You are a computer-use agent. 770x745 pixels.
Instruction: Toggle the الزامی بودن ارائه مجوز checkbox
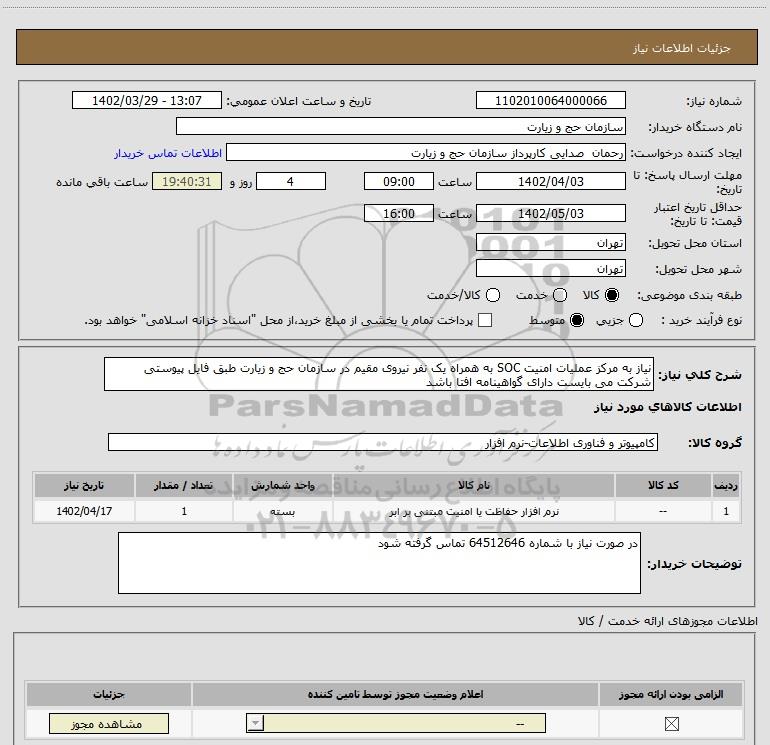(671, 724)
